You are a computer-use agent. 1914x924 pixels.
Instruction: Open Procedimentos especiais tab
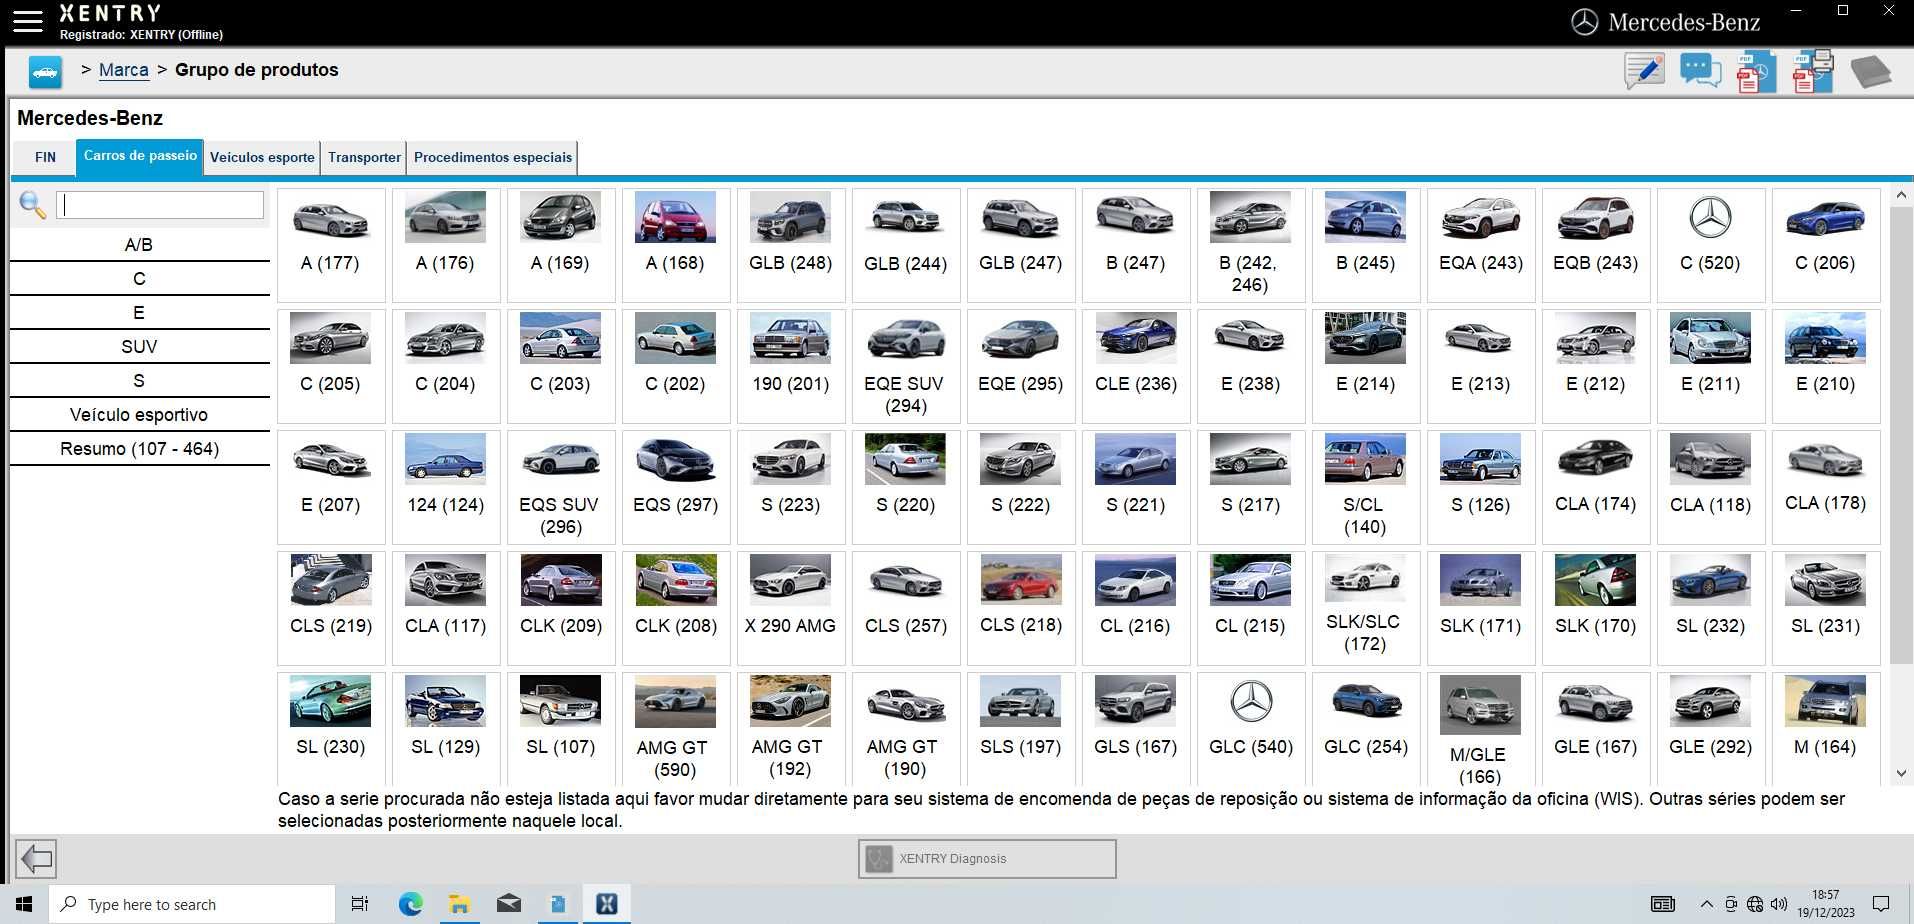point(493,157)
